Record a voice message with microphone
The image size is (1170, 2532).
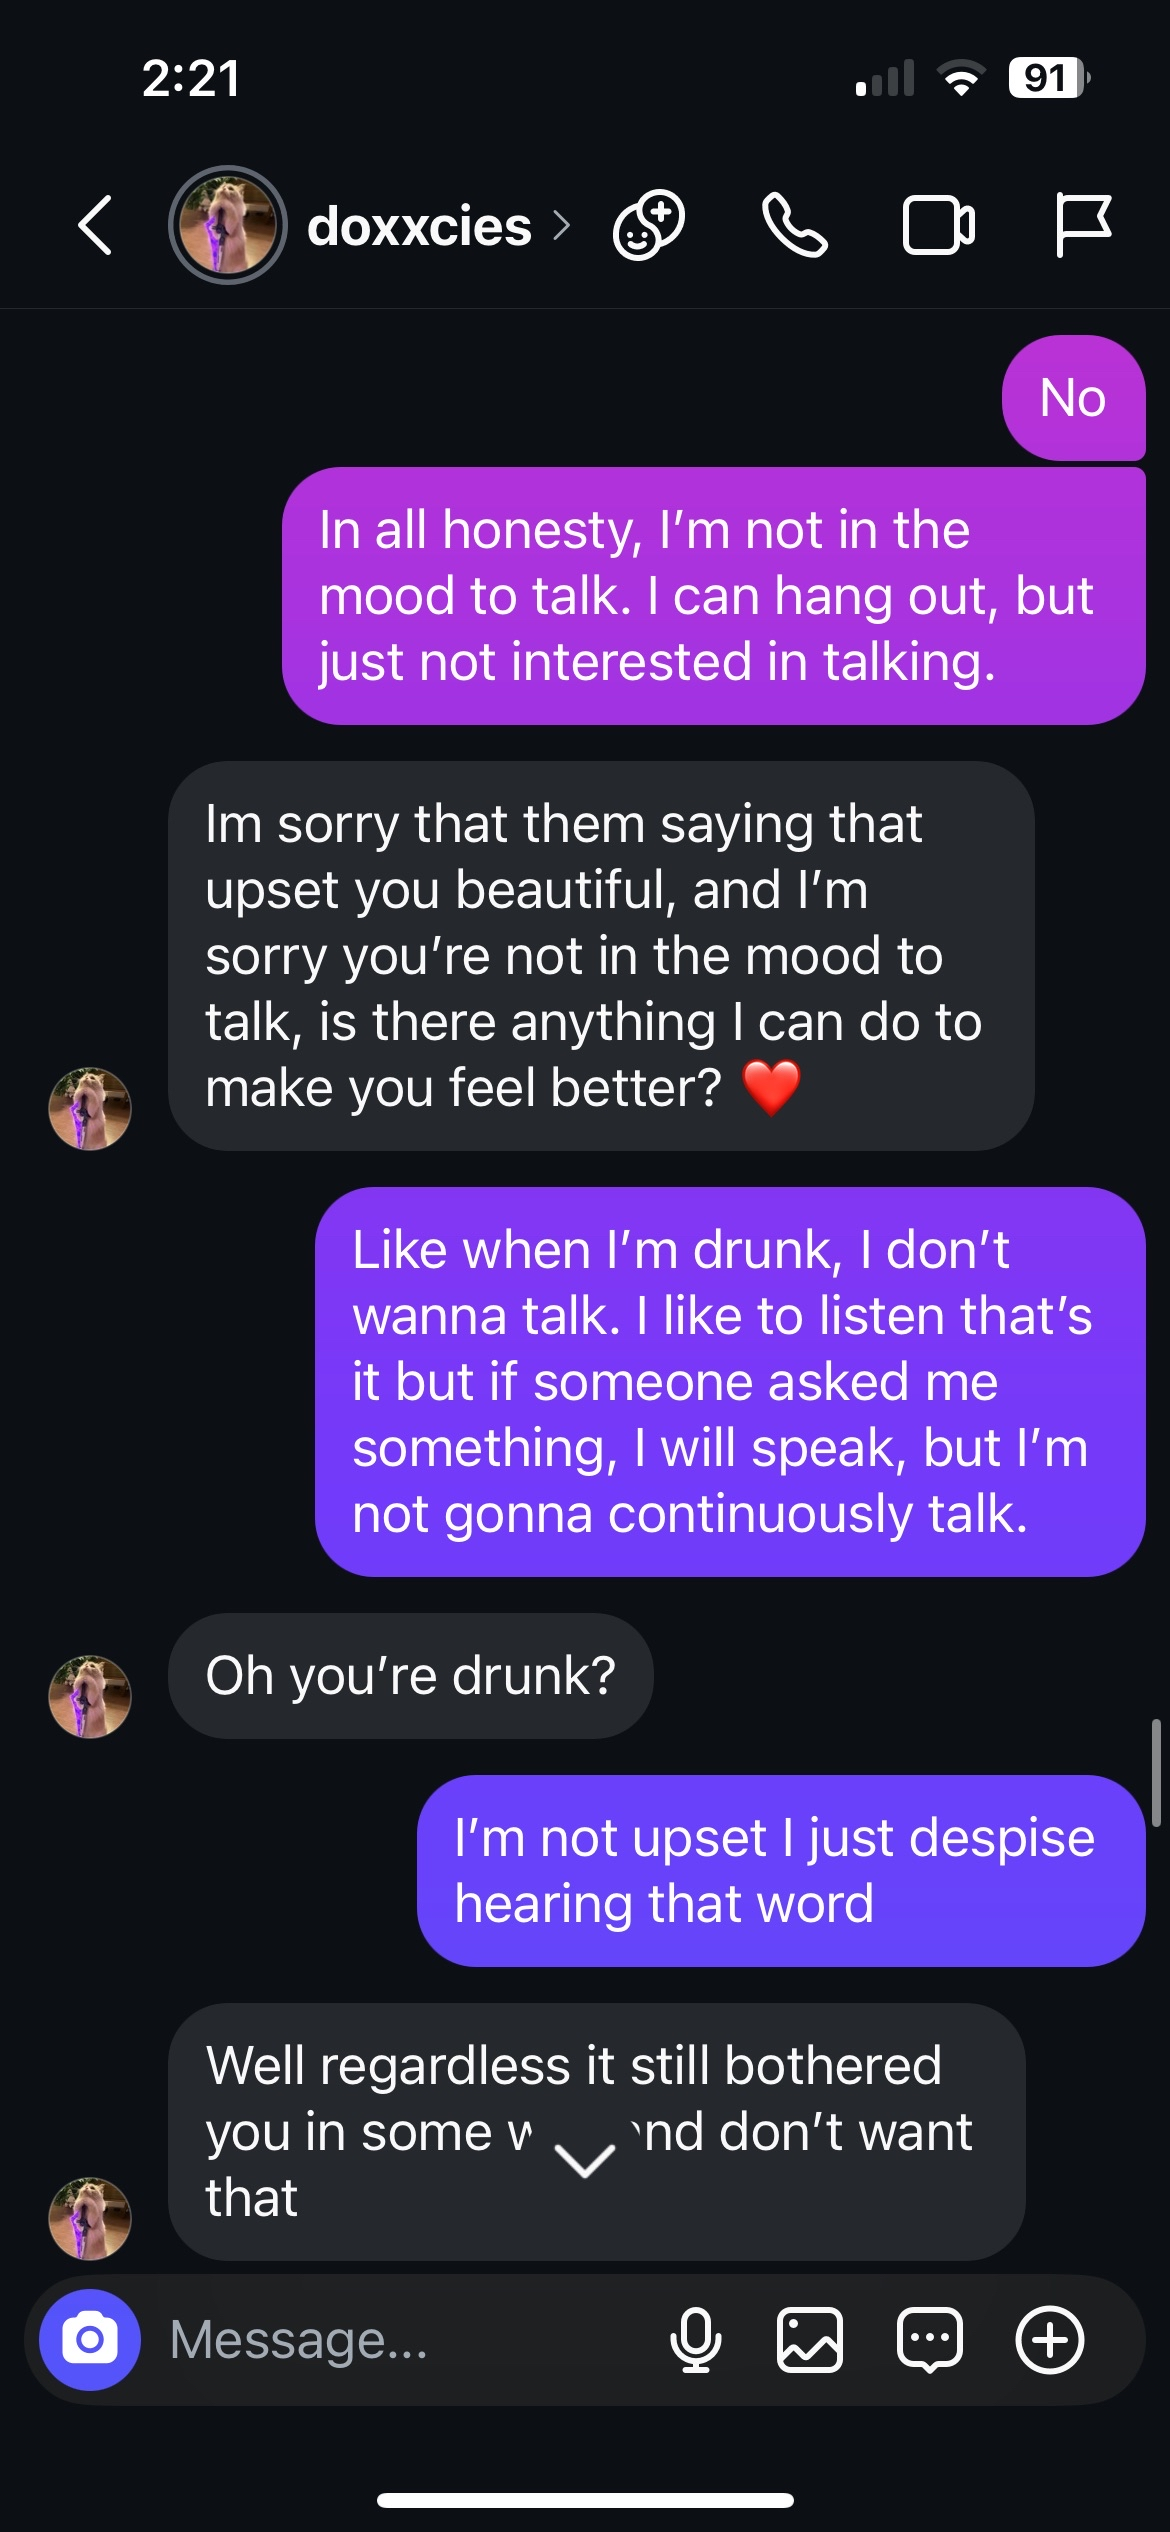695,2340
